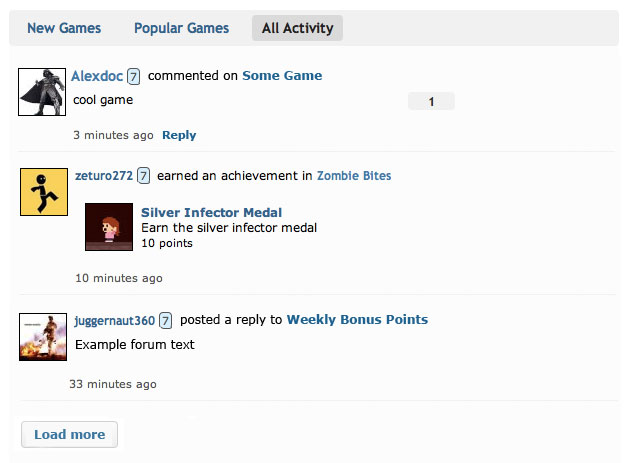Switch to the Popular Games tab

point(181,28)
